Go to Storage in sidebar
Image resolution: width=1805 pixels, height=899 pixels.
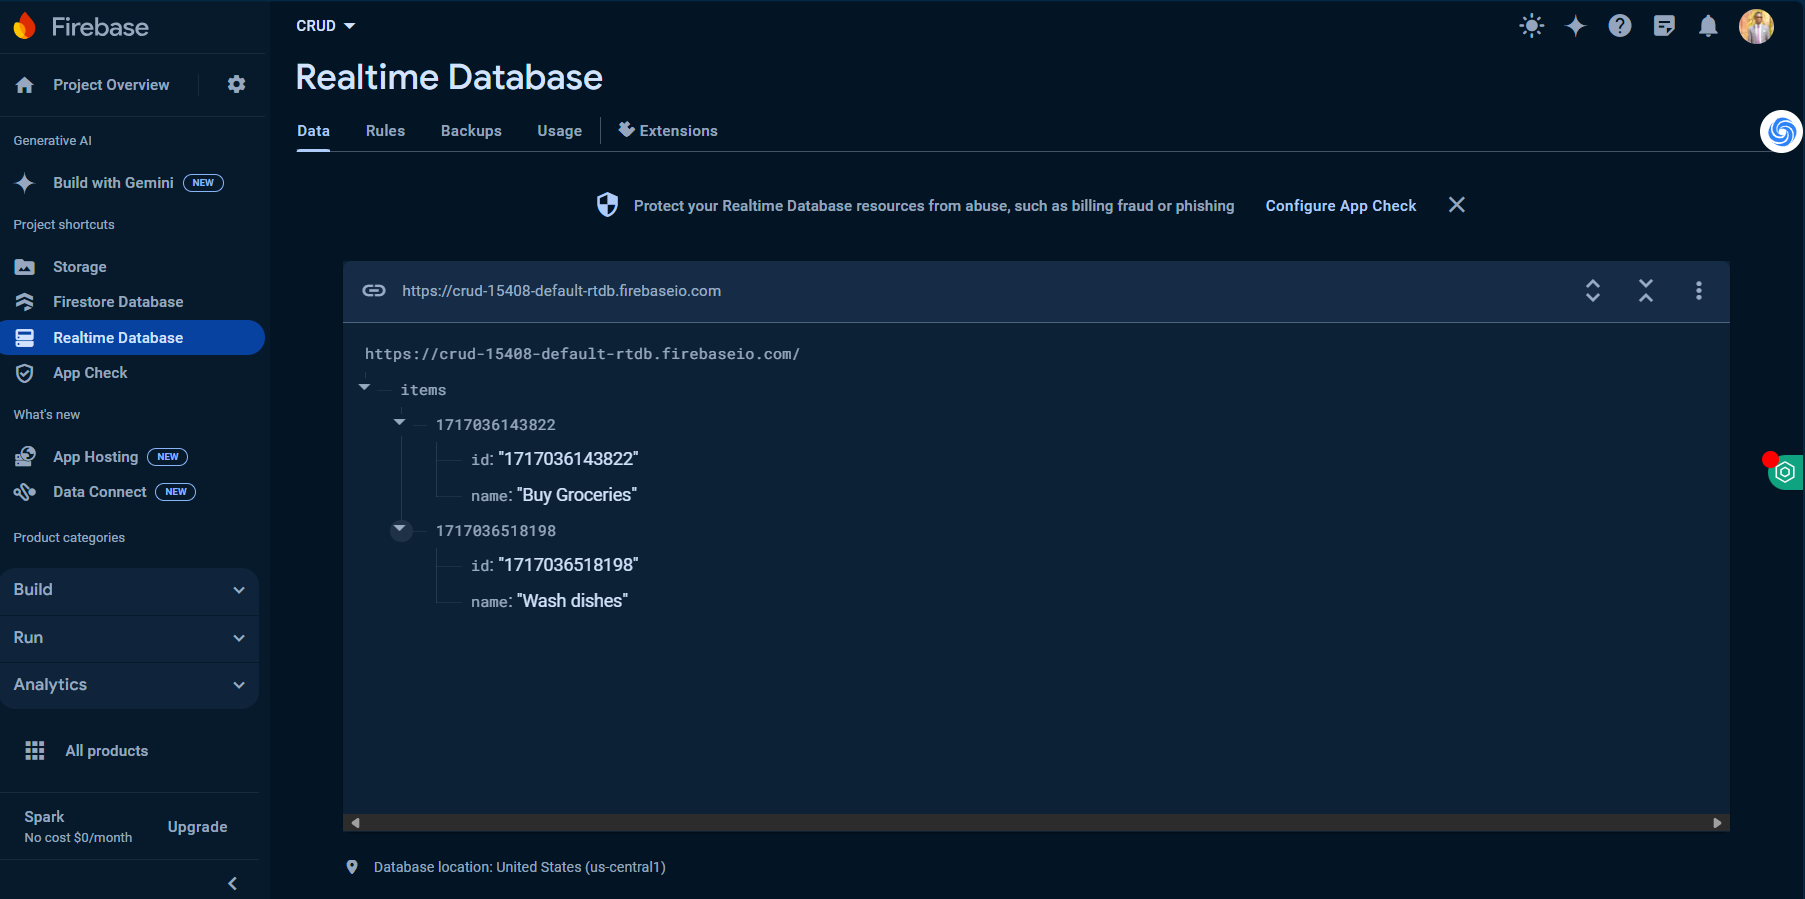79,267
